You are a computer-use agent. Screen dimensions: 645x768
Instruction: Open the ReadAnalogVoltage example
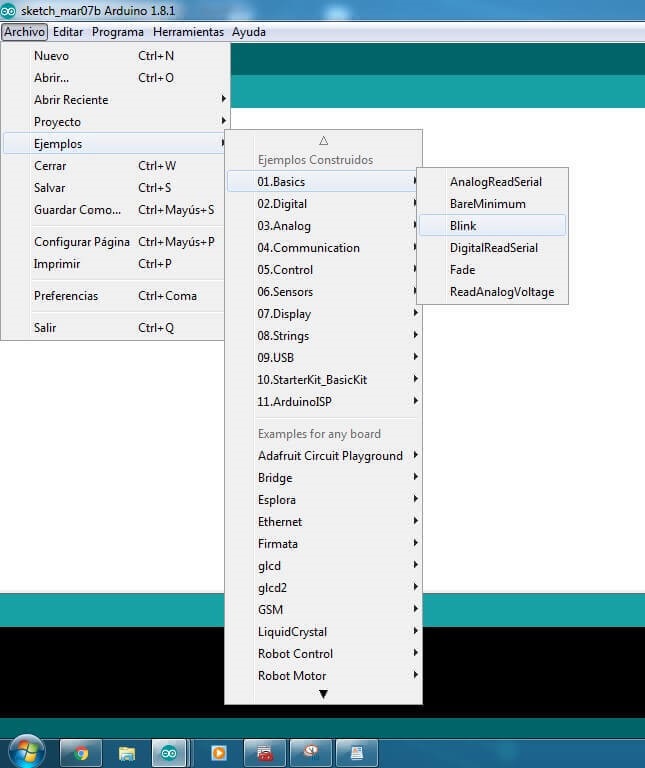(493, 292)
